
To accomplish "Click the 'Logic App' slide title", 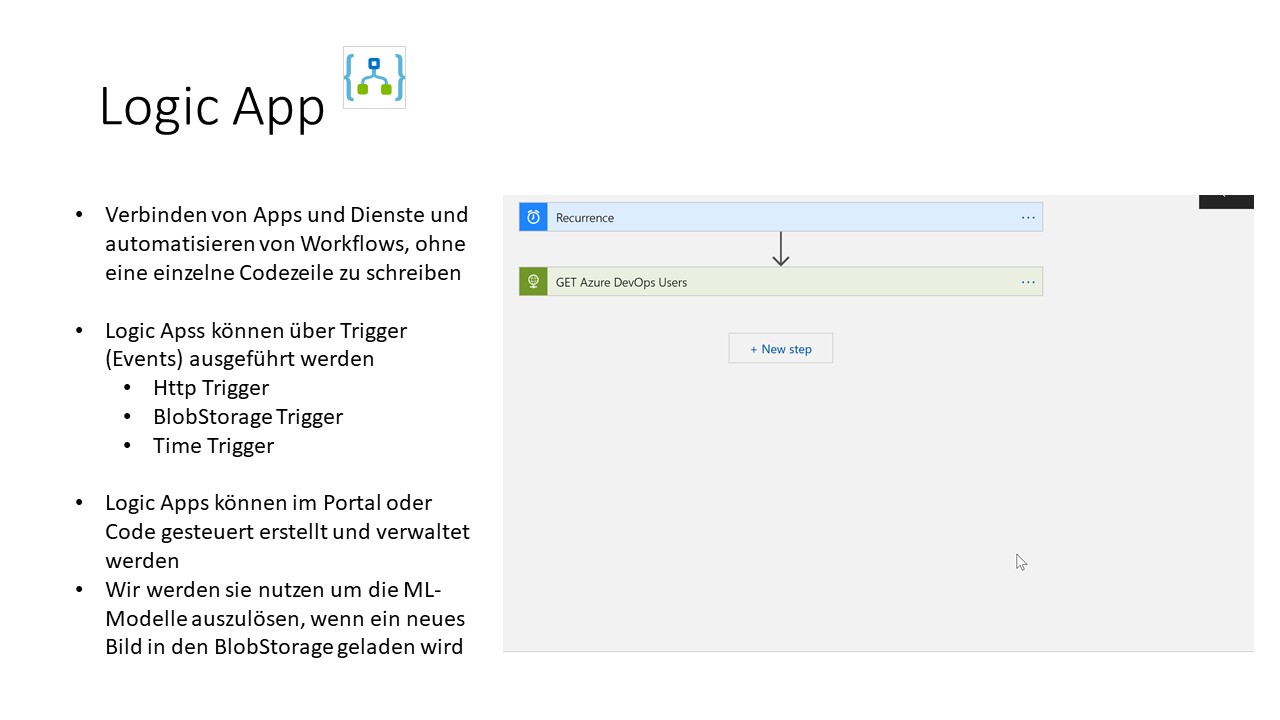I will click(212, 106).
